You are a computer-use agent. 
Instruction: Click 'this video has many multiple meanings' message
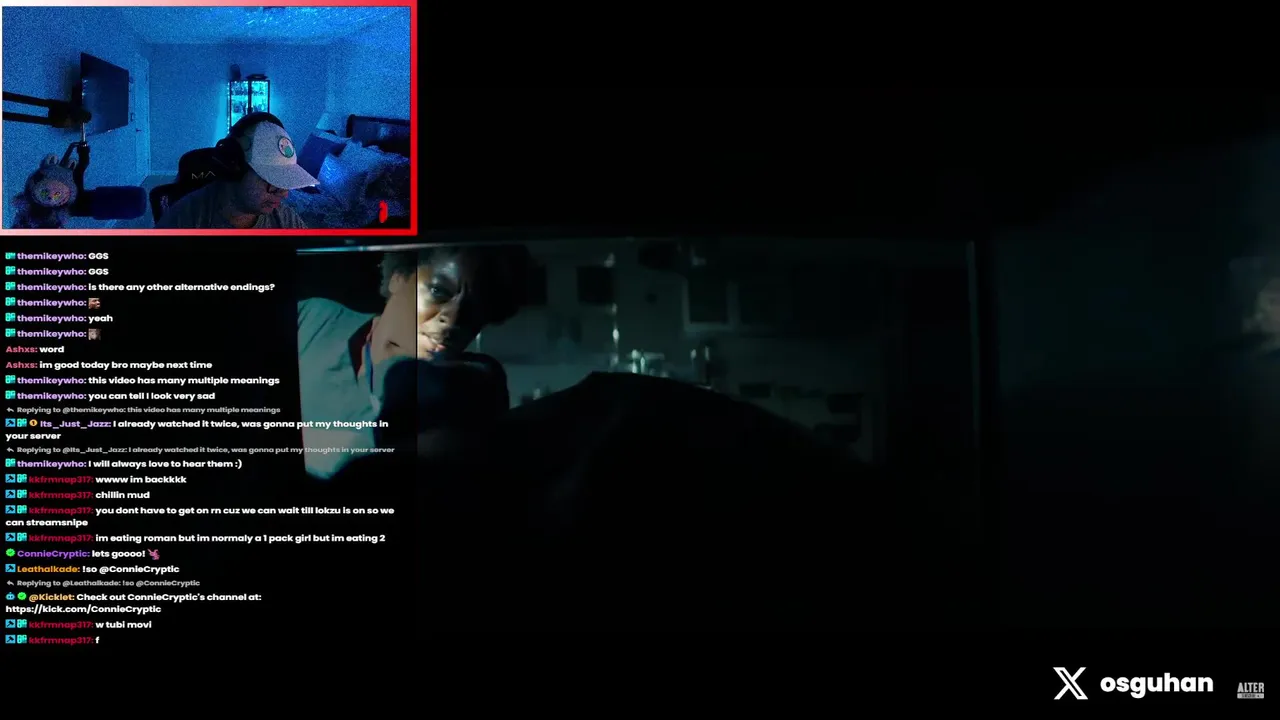[184, 380]
